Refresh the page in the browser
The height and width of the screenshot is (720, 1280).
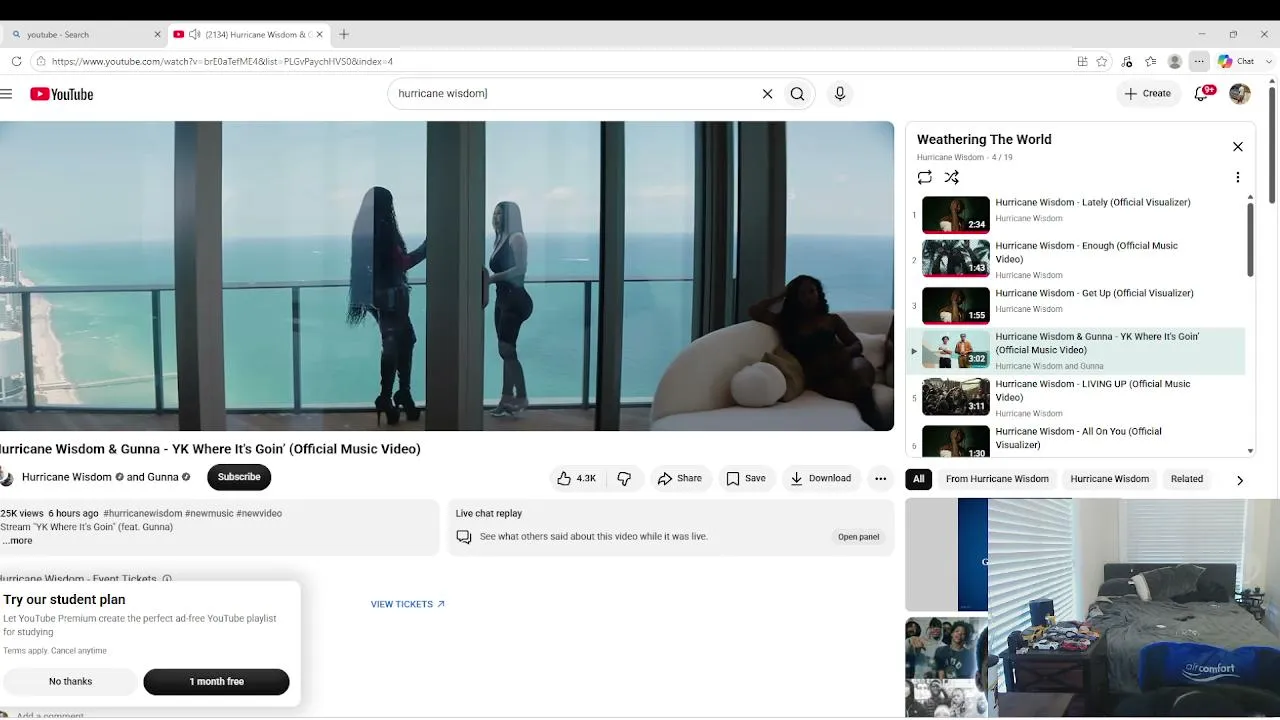(x=16, y=61)
